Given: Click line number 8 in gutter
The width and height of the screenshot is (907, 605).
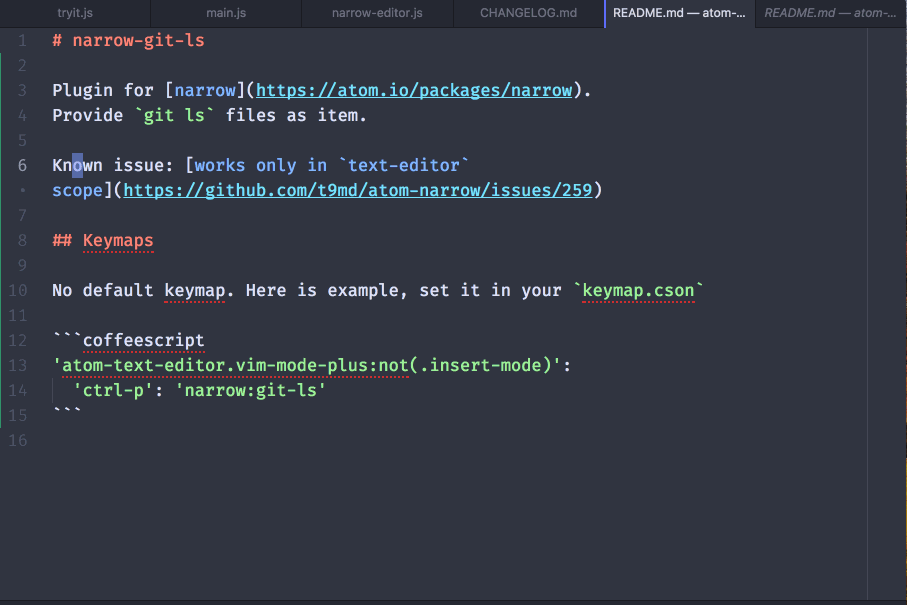Looking at the screenshot, I should point(22,241).
